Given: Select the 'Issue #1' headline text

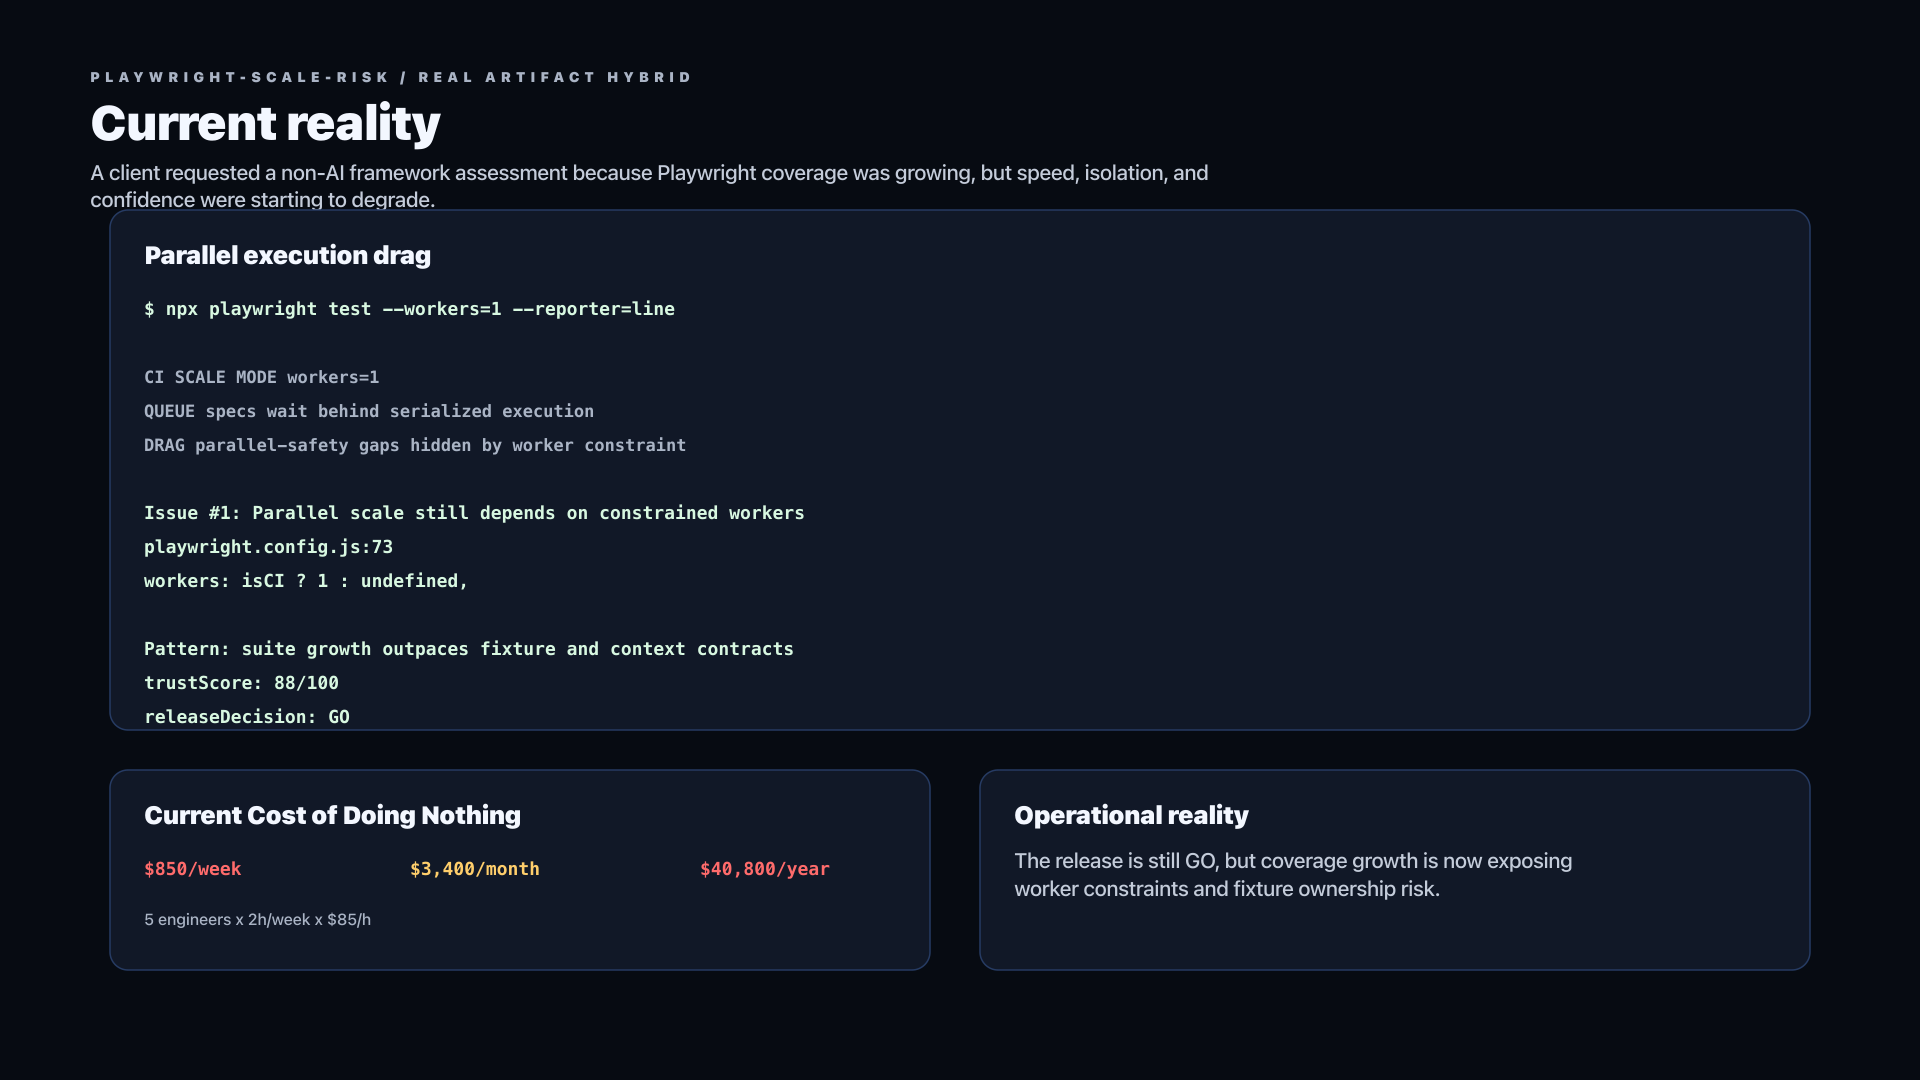Looking at the screenshot, I should pos(474,513).
